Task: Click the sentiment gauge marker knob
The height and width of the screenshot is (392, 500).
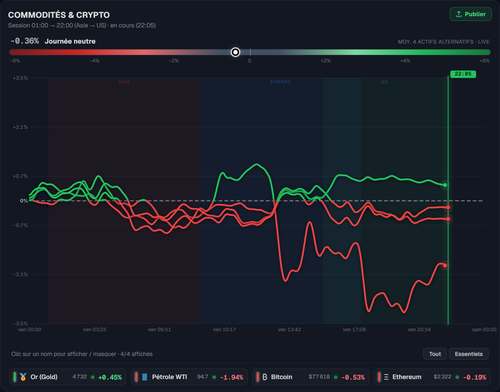Action: click(235, 52)
